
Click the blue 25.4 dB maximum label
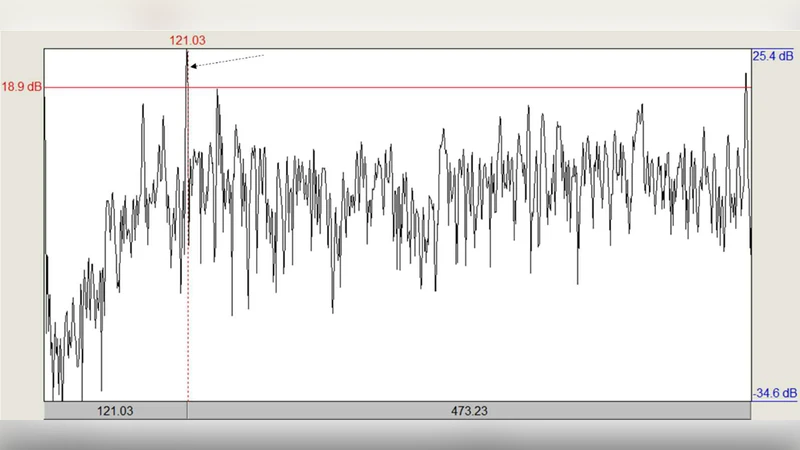coord(774,56)
